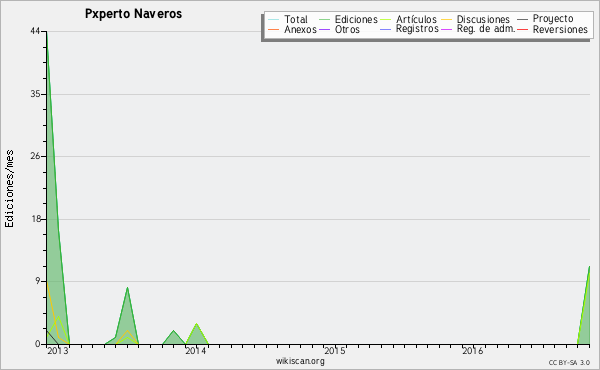
Task: Click the Otros legend label
Action: tap(347, 29)
